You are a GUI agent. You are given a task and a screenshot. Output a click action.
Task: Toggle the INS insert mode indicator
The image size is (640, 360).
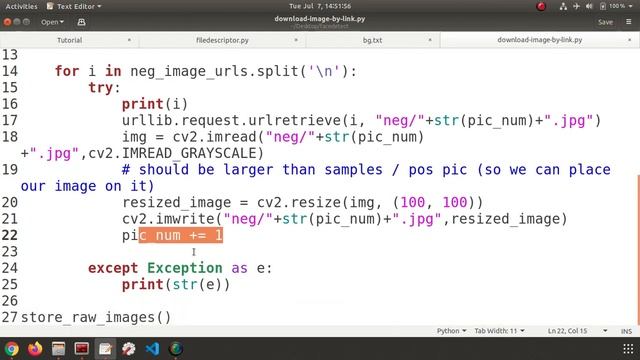tap(626, 331)
